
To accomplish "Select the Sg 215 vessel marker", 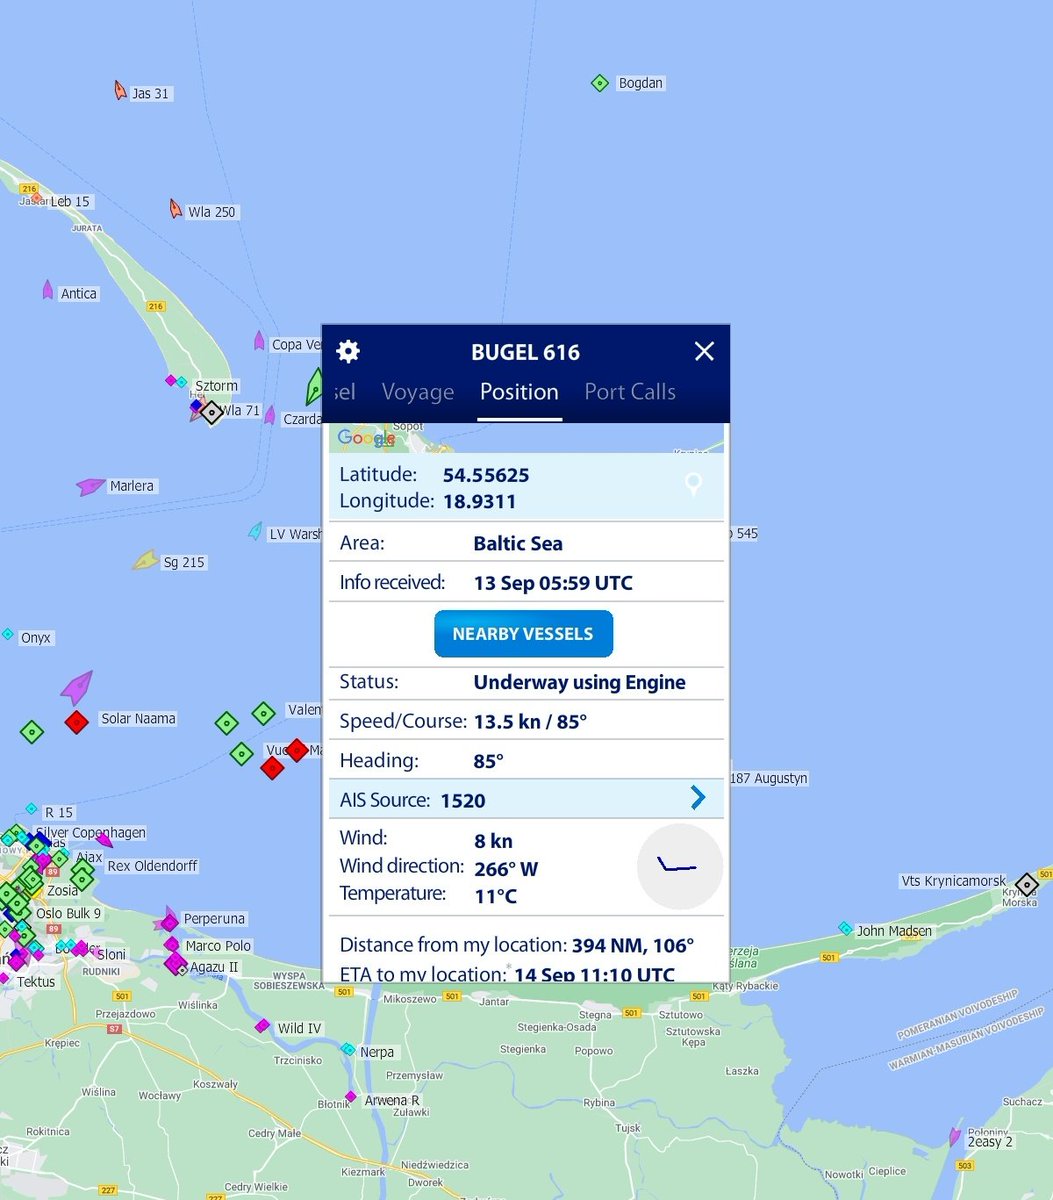I will tap(146, 560).
